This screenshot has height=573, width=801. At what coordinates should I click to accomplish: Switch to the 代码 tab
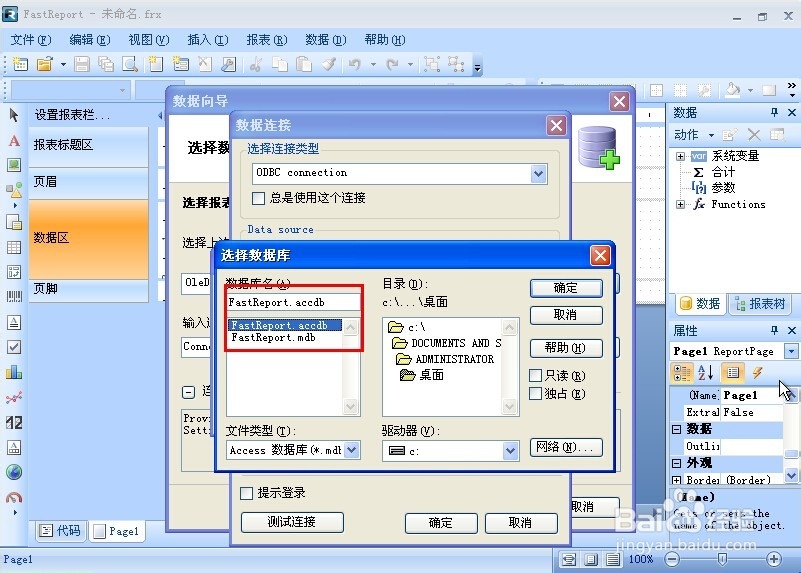(61, 531)
